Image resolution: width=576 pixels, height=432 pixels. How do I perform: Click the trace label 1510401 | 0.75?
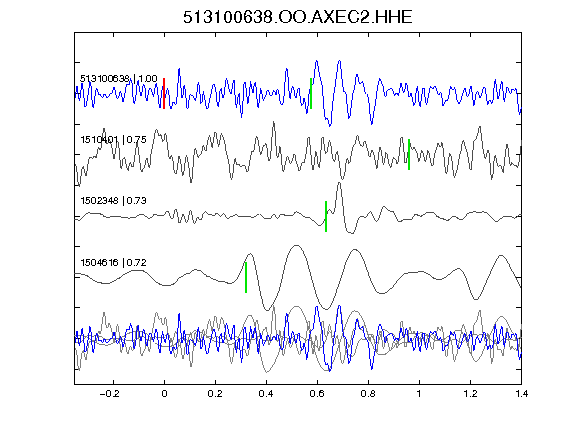114,140
